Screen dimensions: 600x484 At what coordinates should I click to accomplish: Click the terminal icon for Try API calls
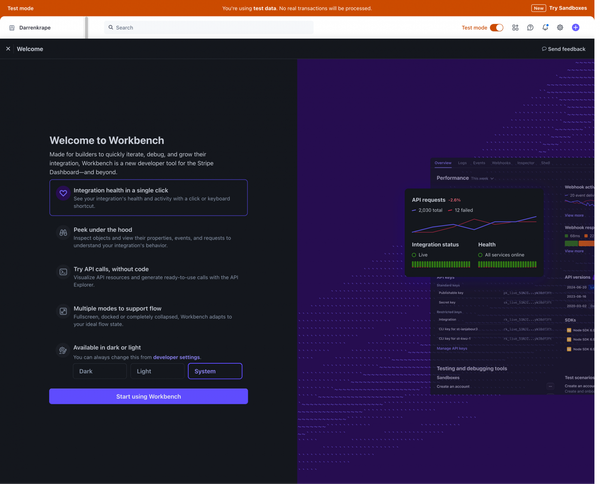coord(63,272)
